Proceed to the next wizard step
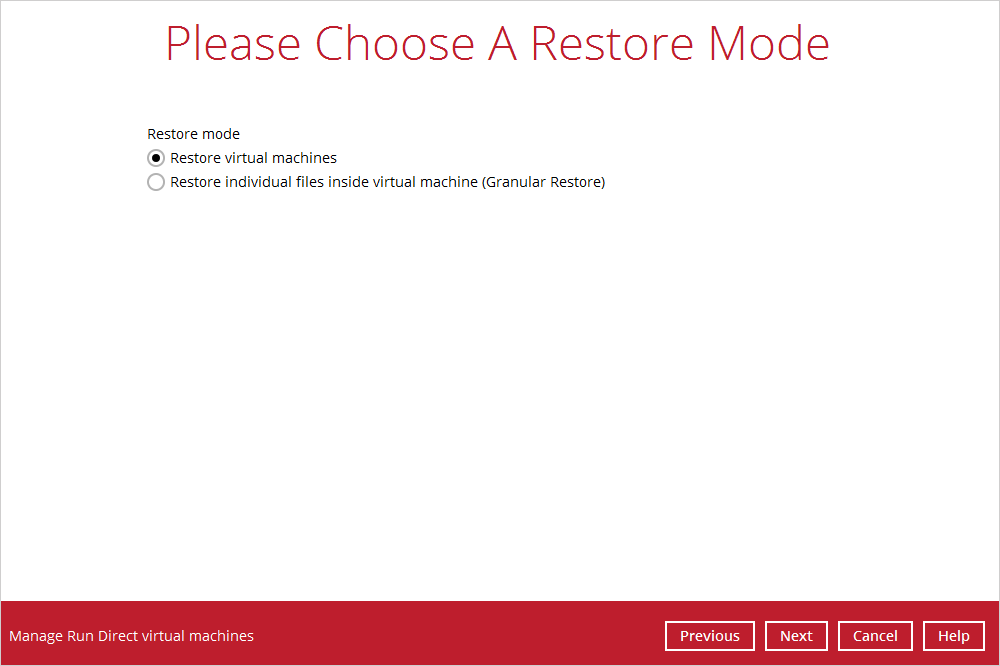Viewport: 1000px width, 666px height. (x=796, y=636)
